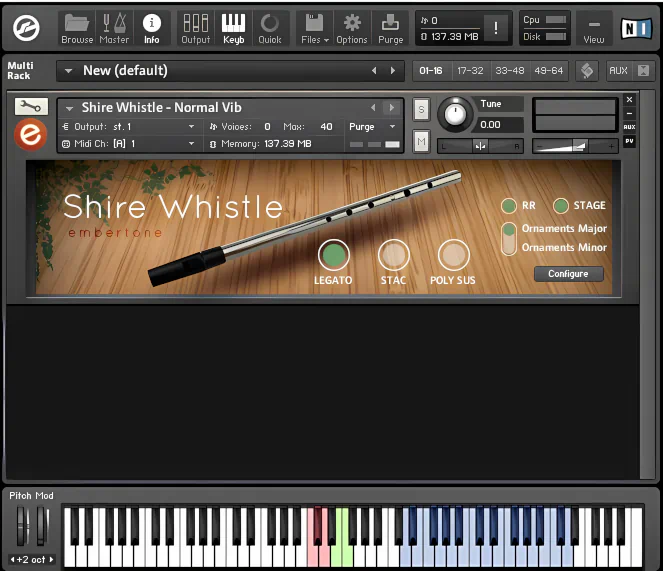Switch to rack page 17-32
Viewport: 663px width, 571px height.
point(470,71)
